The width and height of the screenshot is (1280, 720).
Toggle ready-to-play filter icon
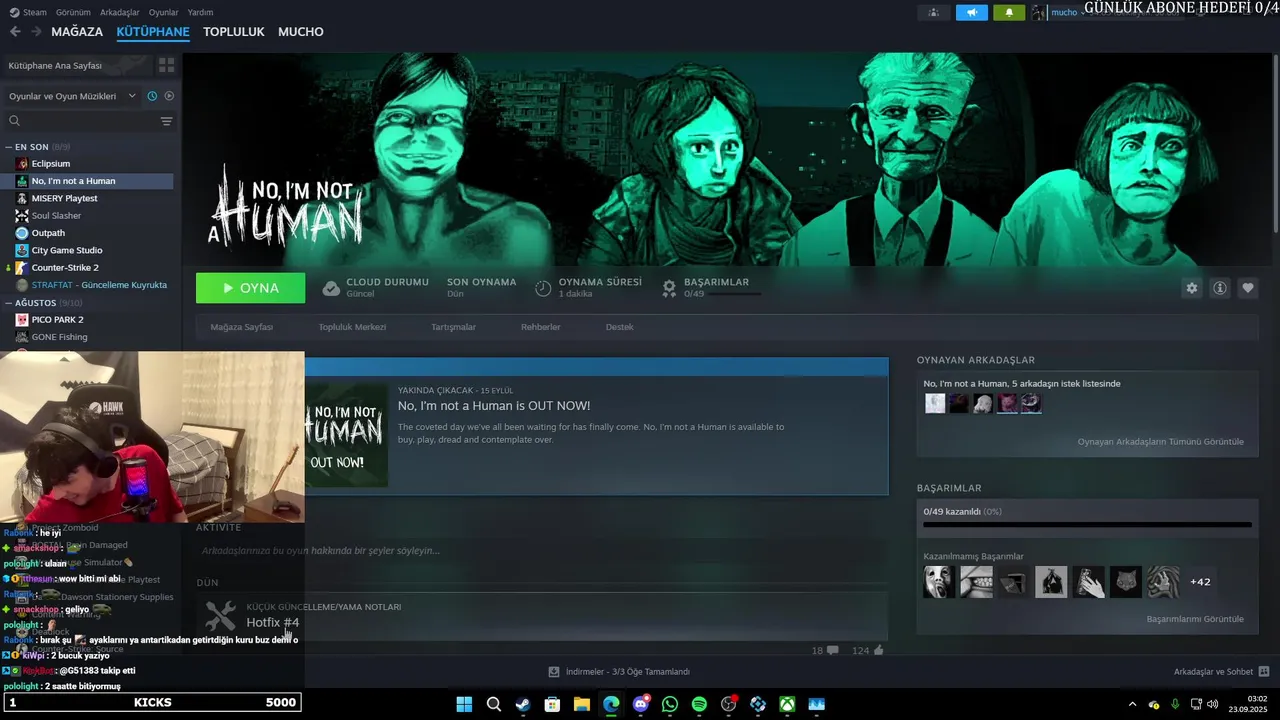tap(169, 96)
